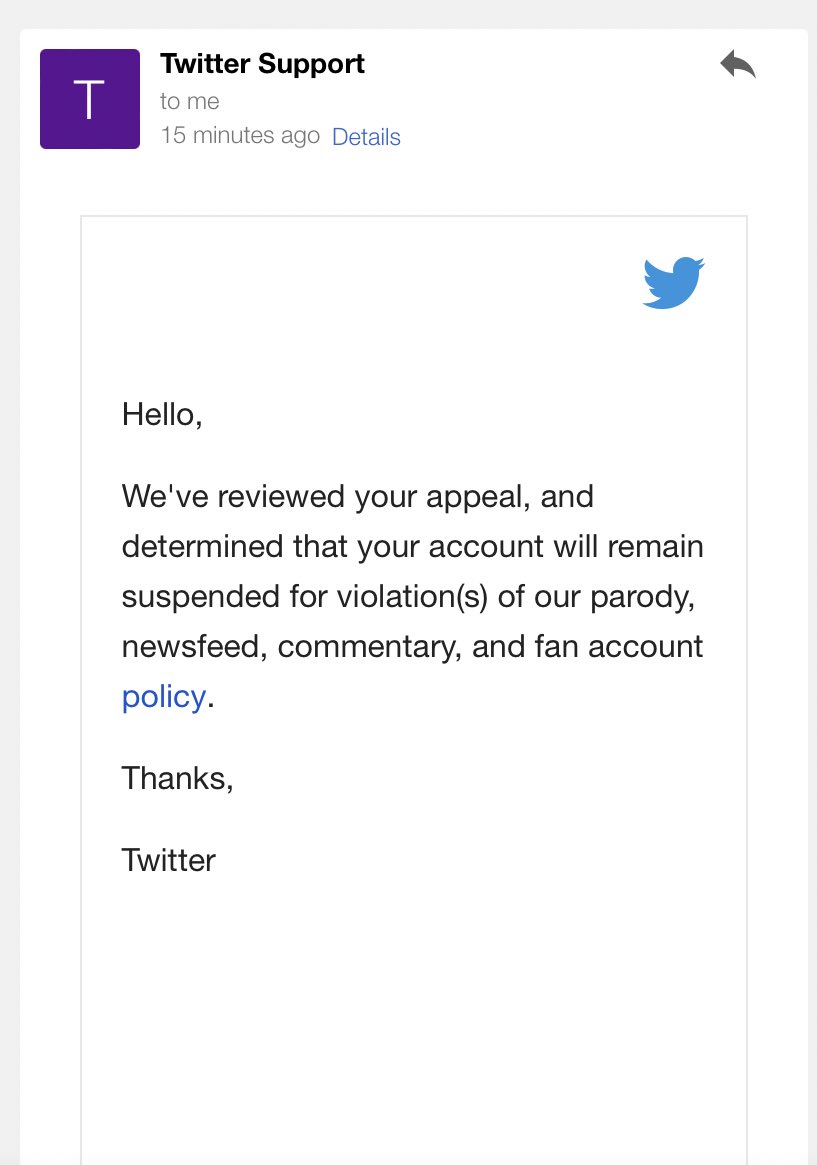Viewport: 817px width, 1165px height.
Task: Click the word "parody" in the message
Action: (642, 597)
